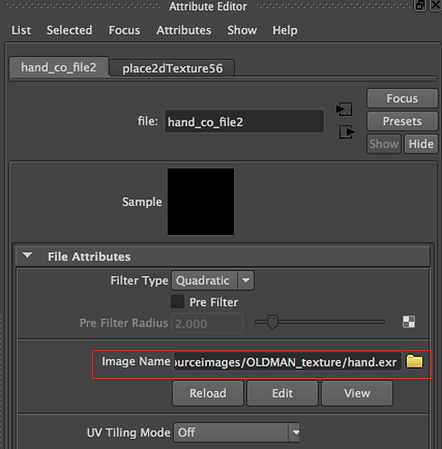The width and height of the screenshot is (442, 449).
Task: Click the View image button
Action: point(357,393)
